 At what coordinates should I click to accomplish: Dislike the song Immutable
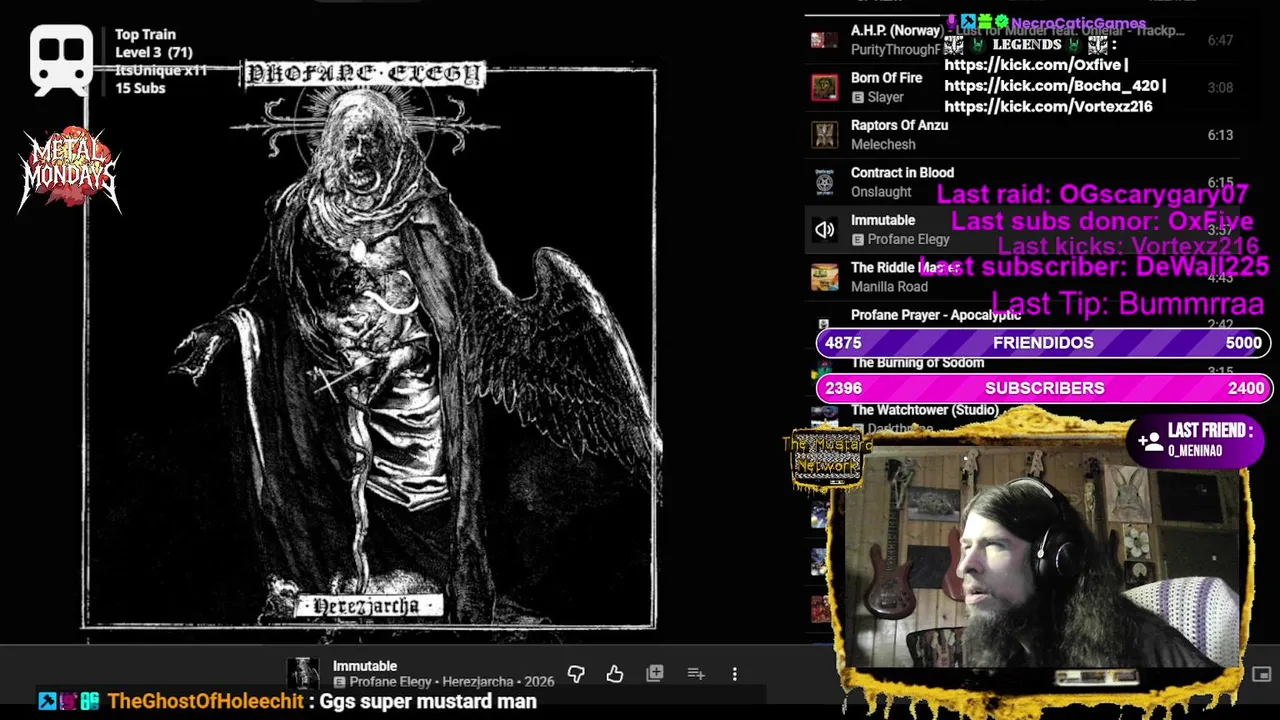(x=576, y=674)
